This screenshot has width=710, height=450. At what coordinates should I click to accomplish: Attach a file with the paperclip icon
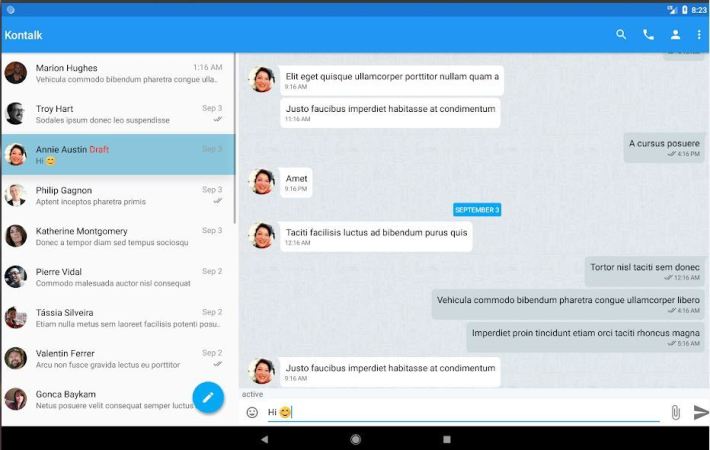tap(675, 412)
